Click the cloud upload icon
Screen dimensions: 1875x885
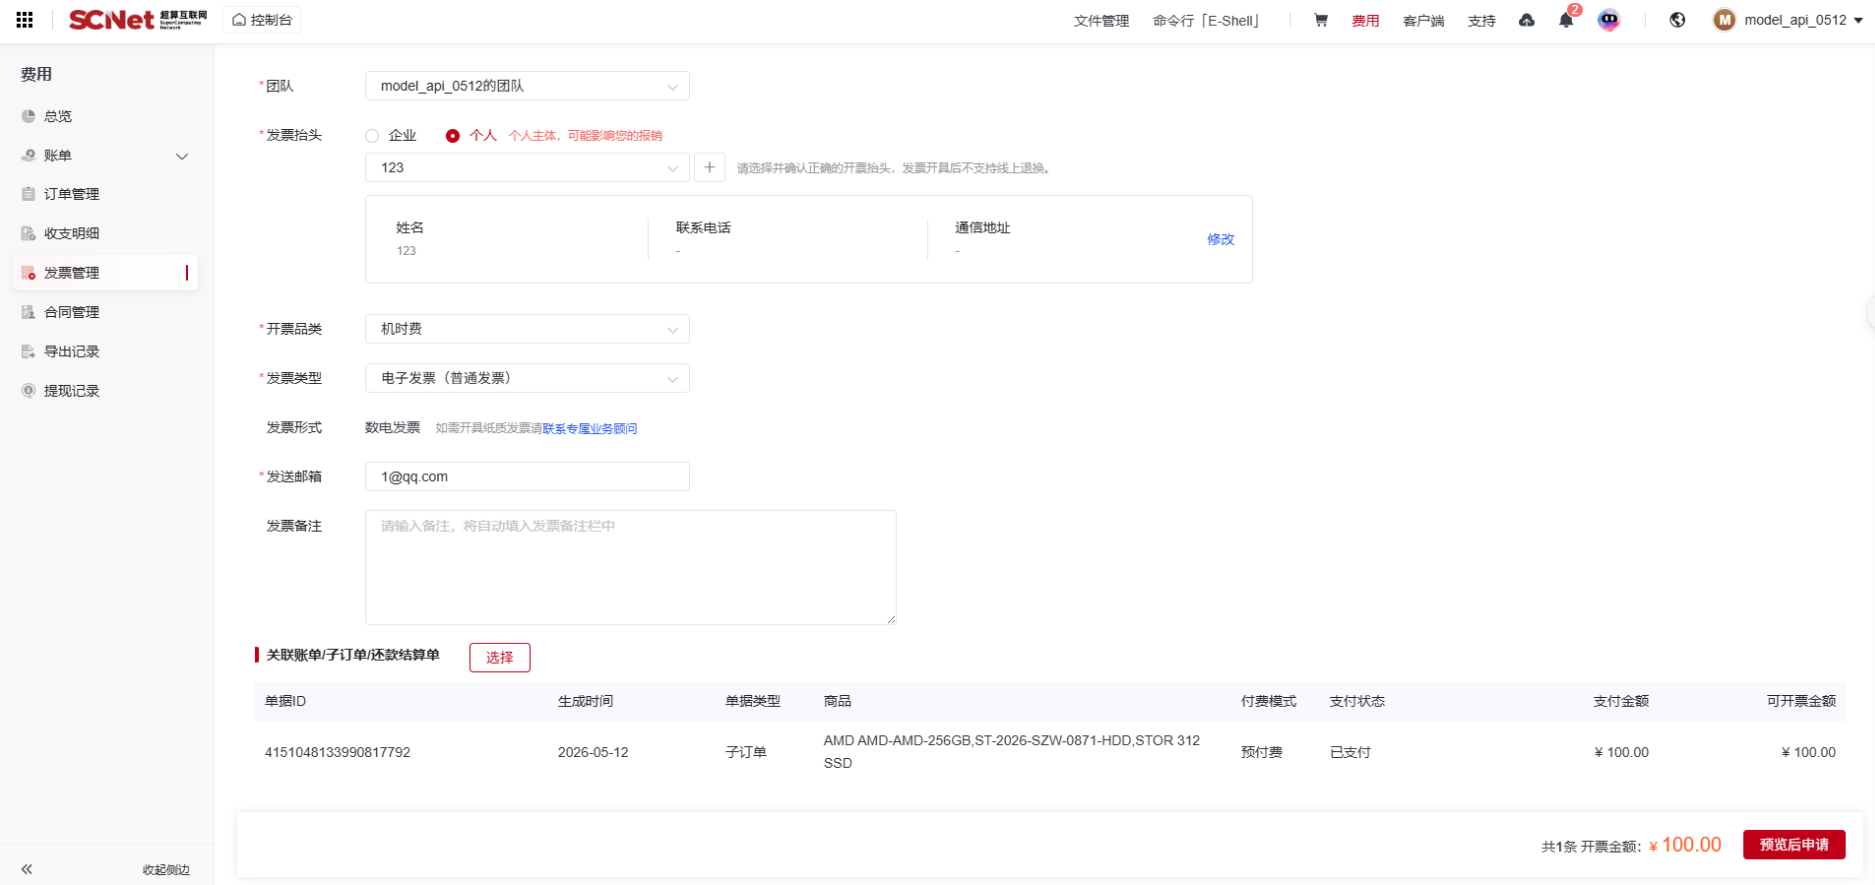click(1526, 20)
